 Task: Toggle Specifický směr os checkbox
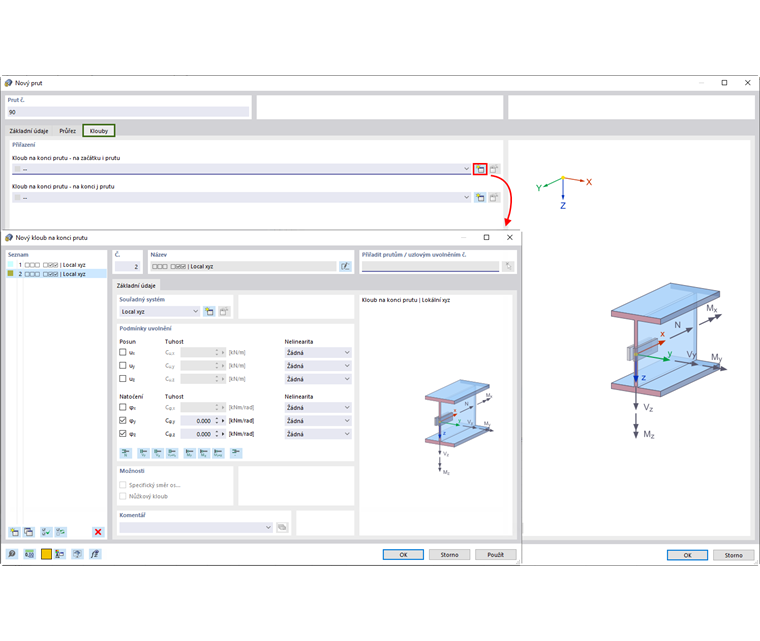(x=123, y=485)
